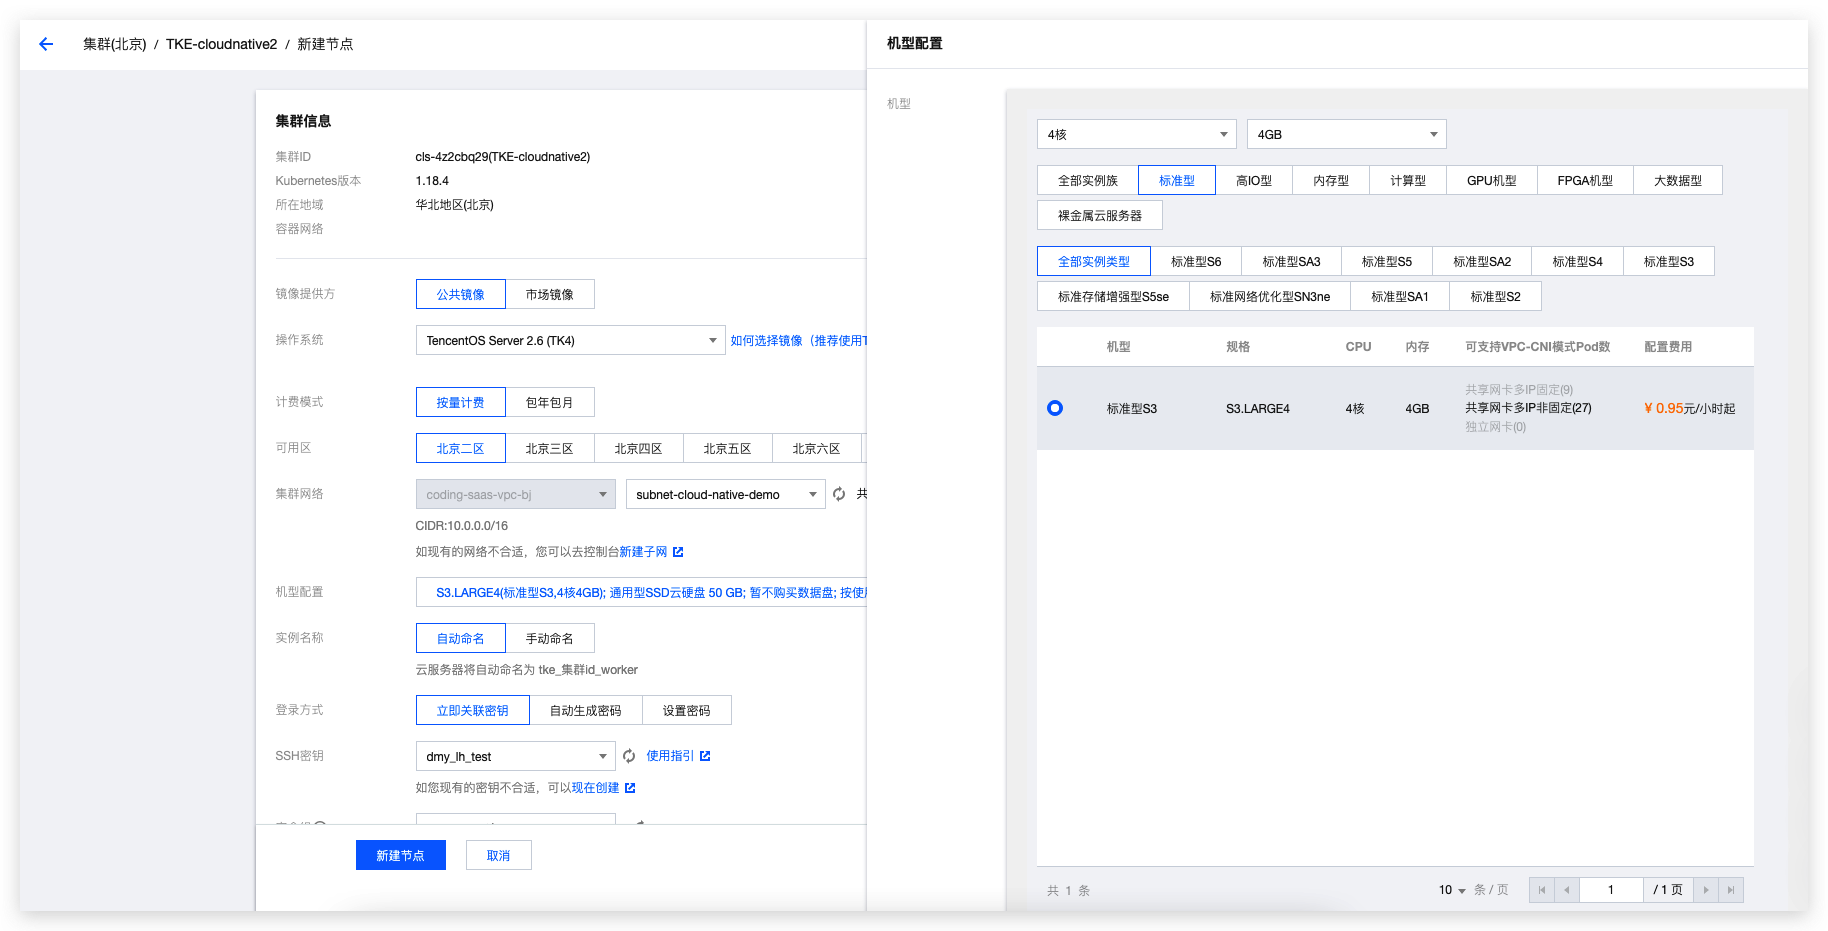
Task: Refresh SSH key list icon
Action: pyautogui.click(x=629, y=756)
